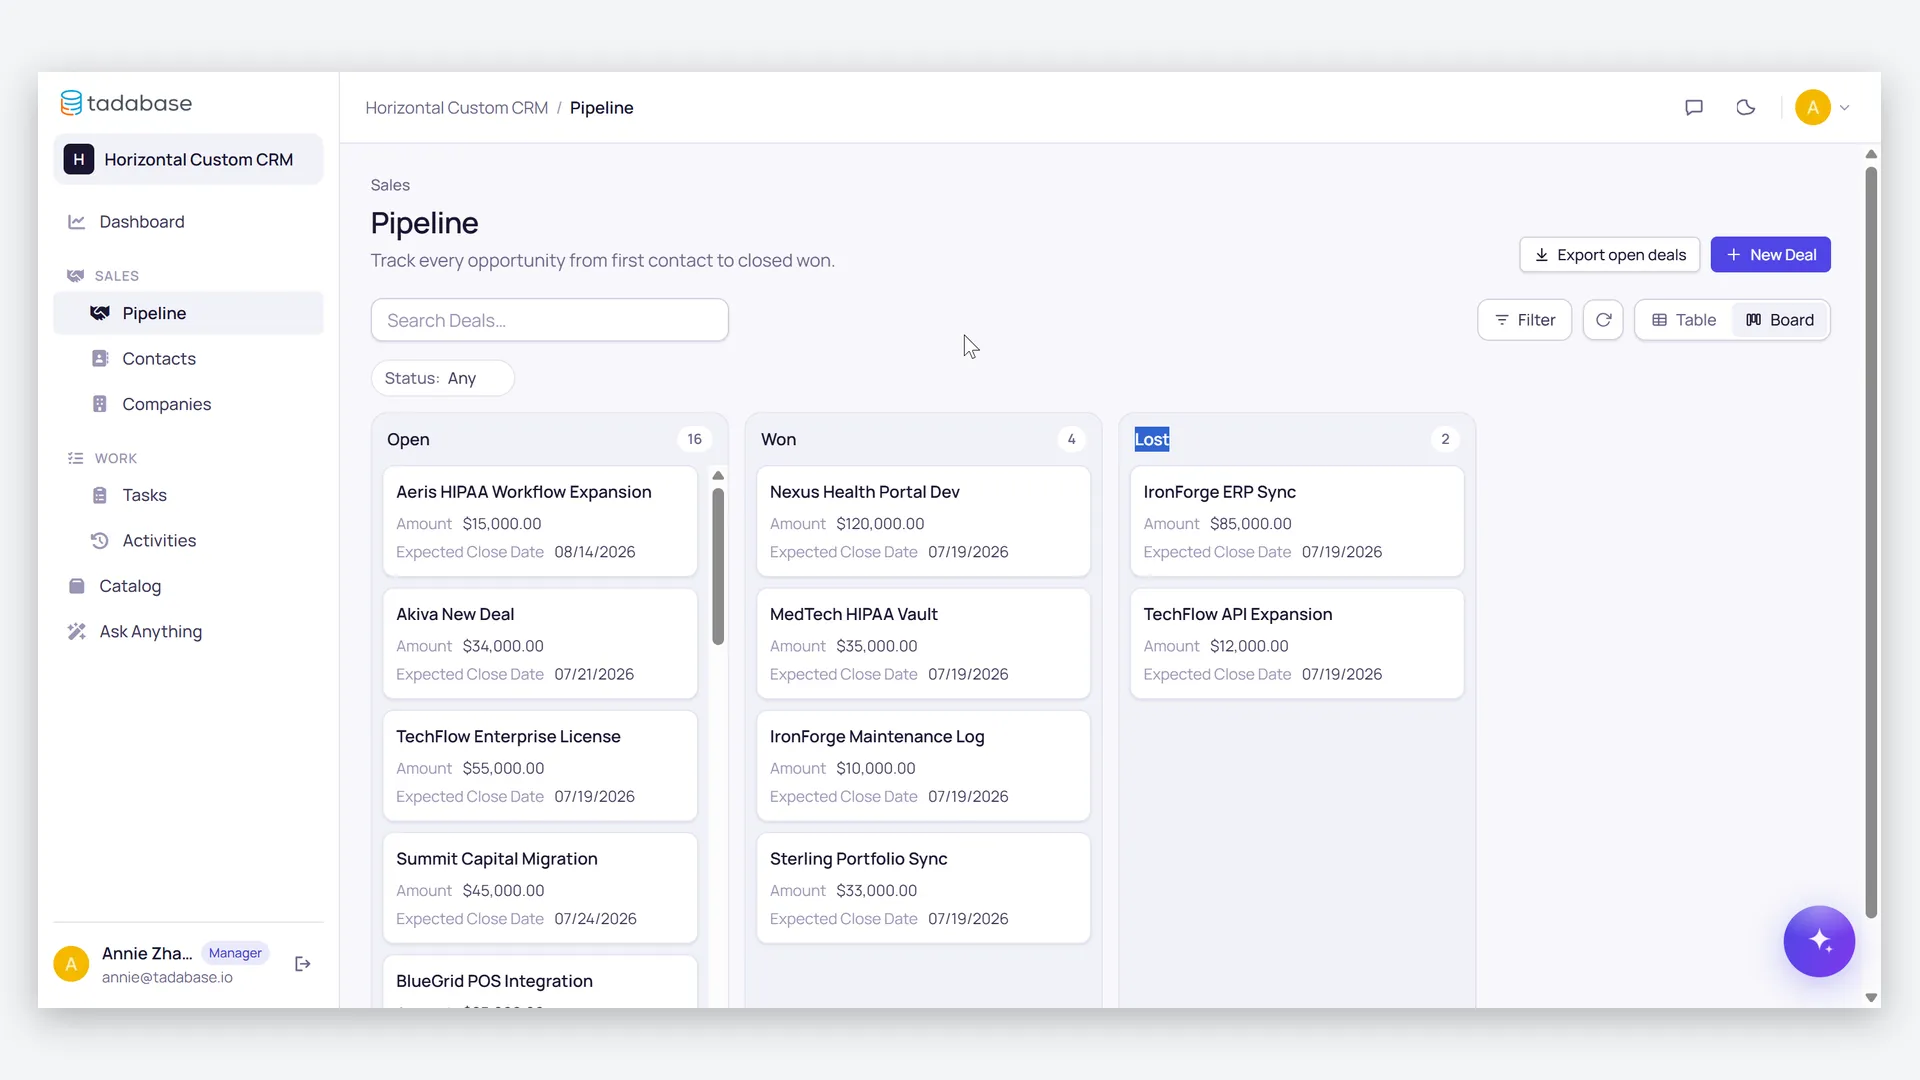
Task: Click the page scroll down arrow
Action: [x=1871, y=998]
